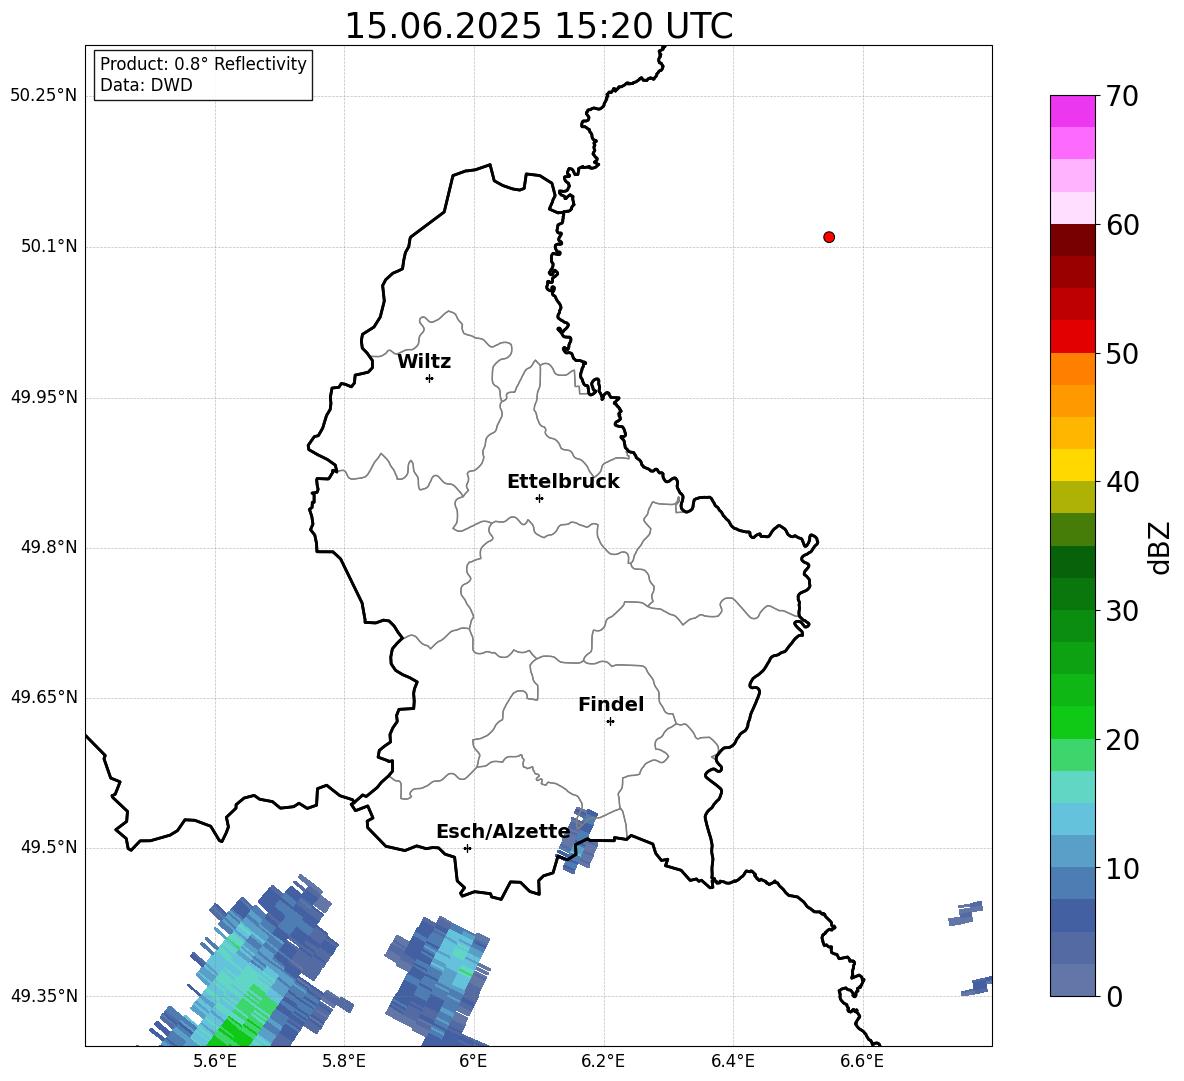
Task: Click the 6°E longitude label
Action: pos(473,1061)
